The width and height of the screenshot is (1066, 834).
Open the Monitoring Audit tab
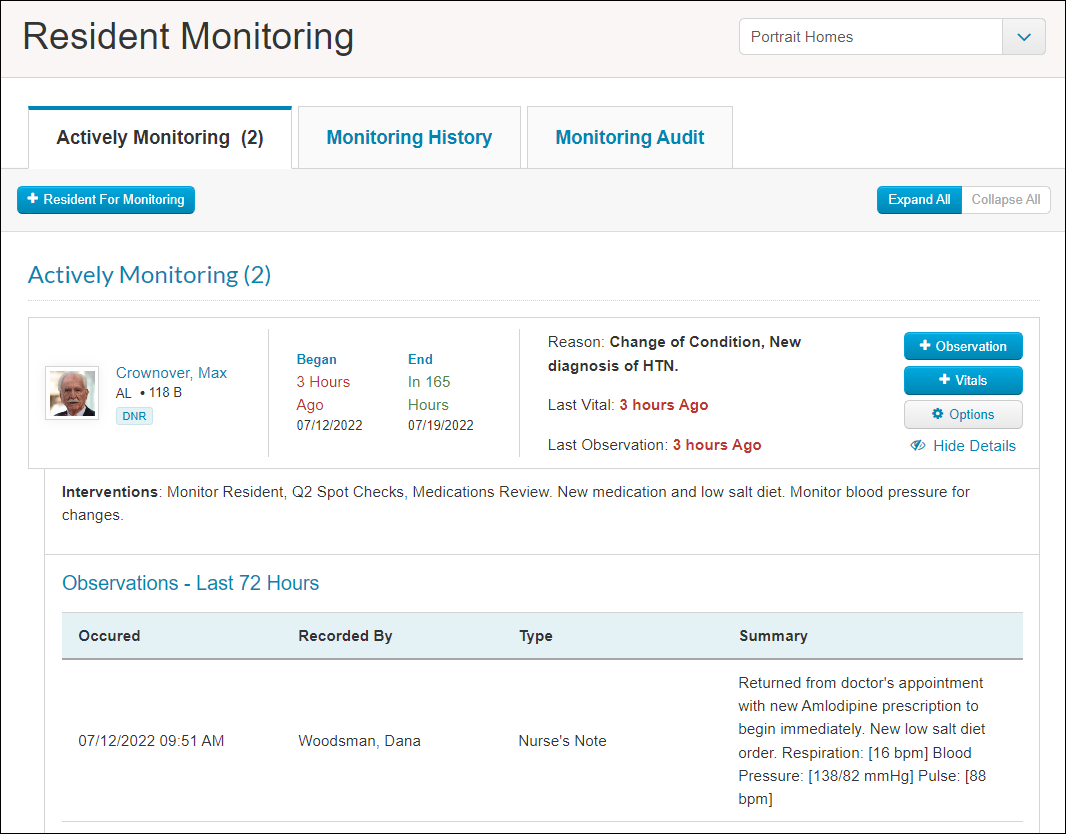[x=630, y=138]
